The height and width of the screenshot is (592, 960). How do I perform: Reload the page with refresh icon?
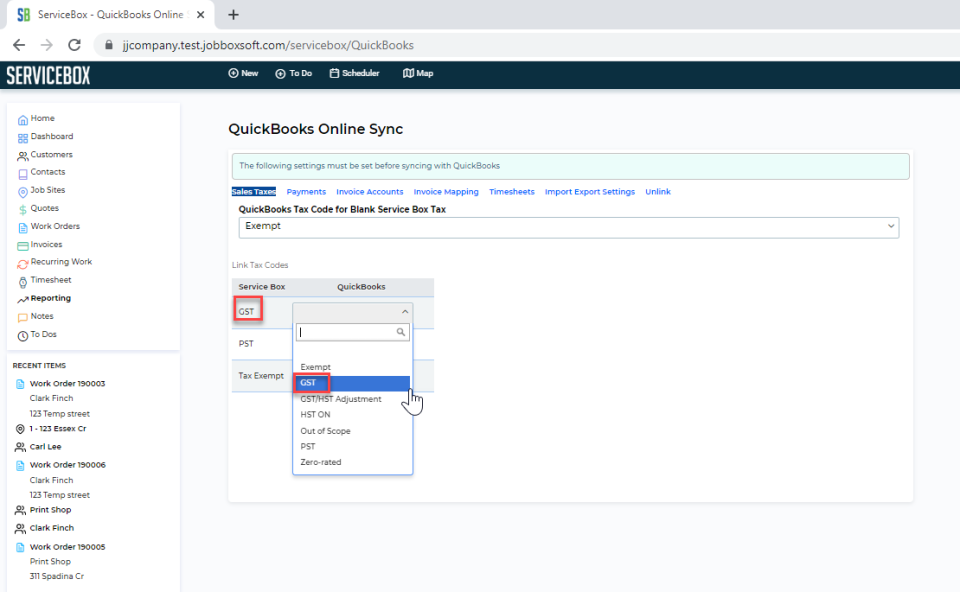[x=74, y=45]
